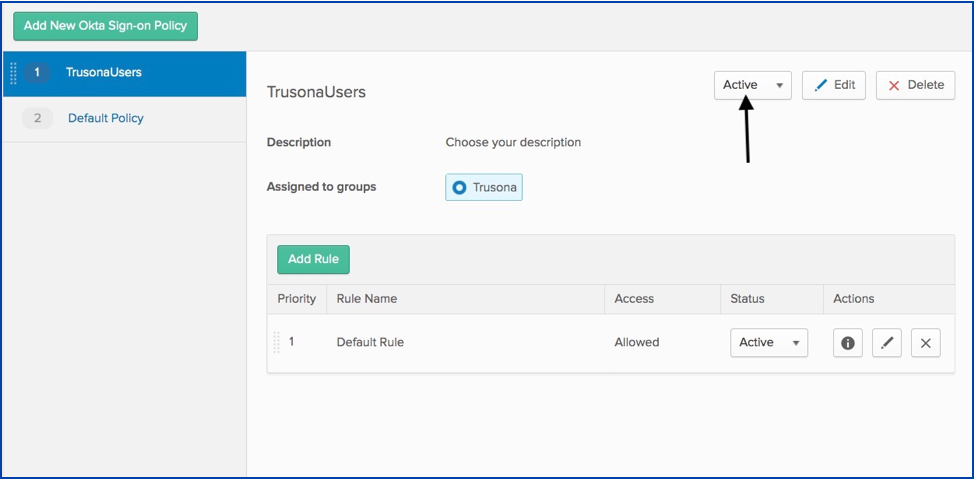Click the Trusona group circle icon
Screen dimensions: 974x479
(460, 187)
